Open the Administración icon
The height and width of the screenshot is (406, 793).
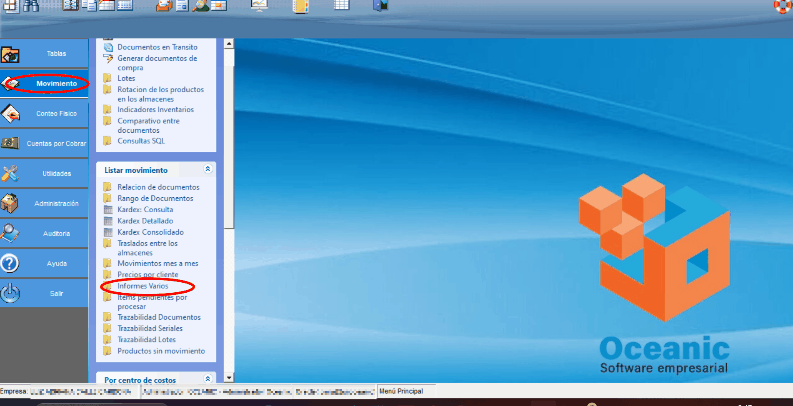(x=11, y=203)
